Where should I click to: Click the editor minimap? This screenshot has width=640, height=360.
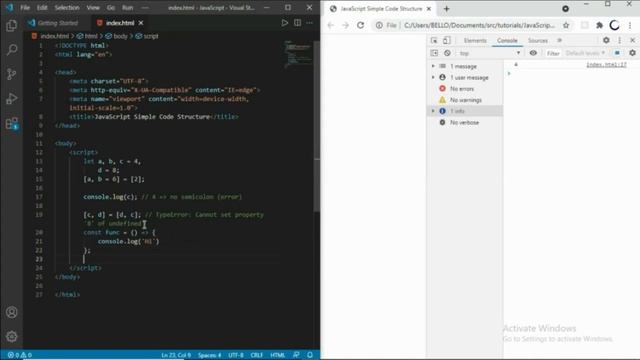[x=298, y=53]
